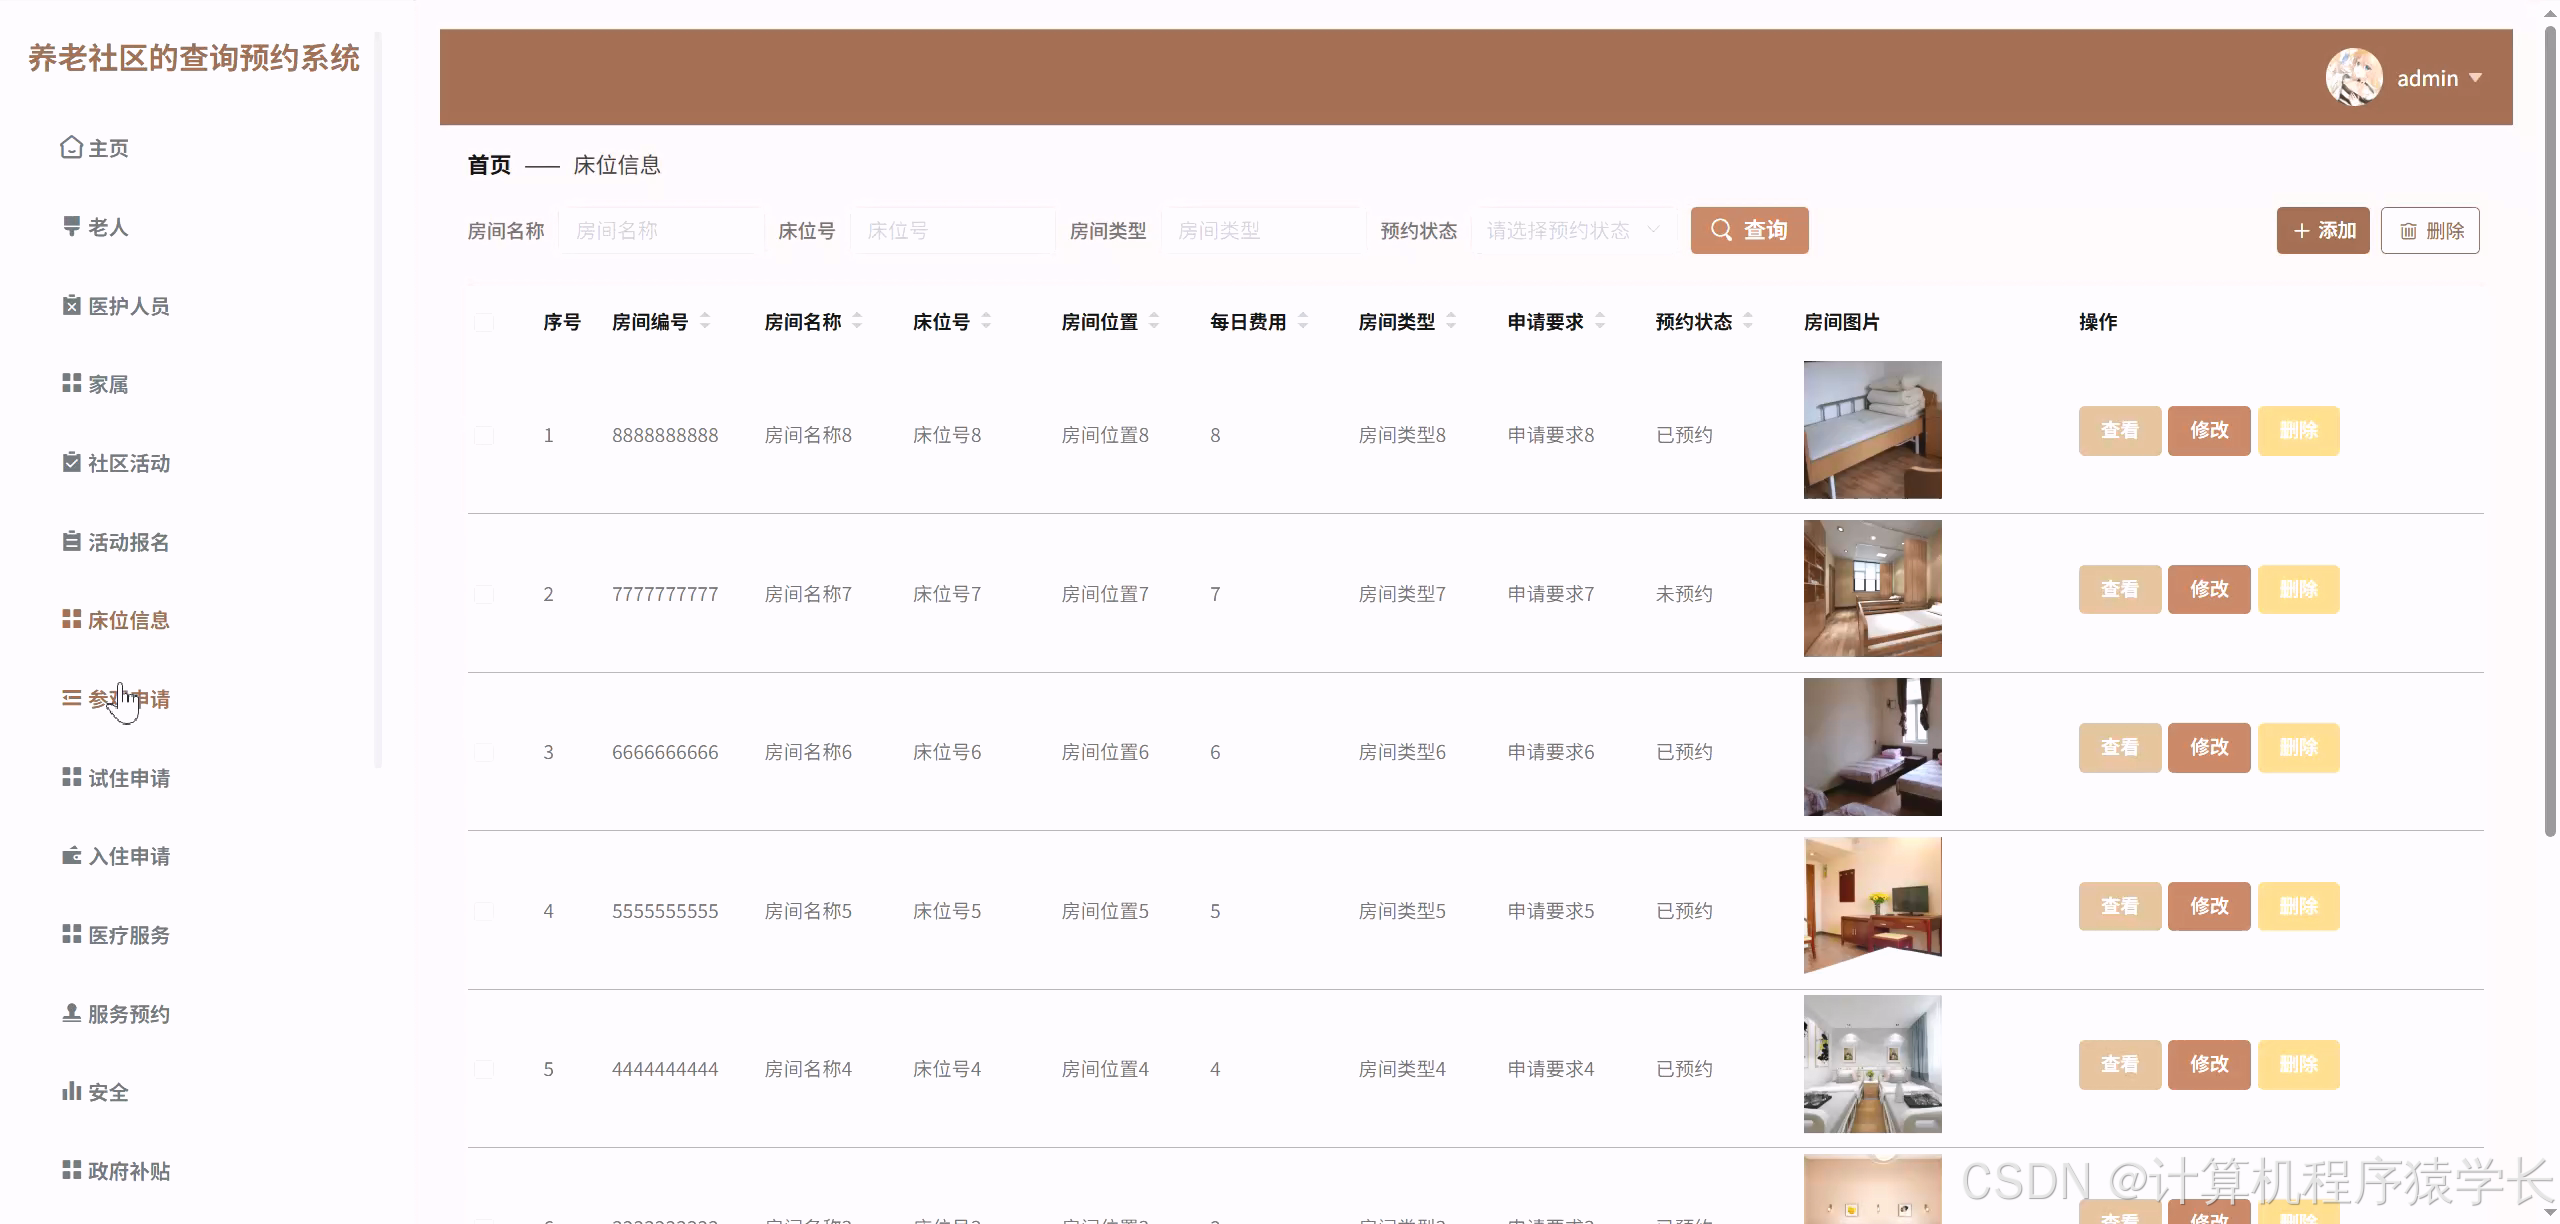Sort by 每日费用 column arrows
The width and height of the screenshot is (2560, 1224).
click(x=1303, y=321)
